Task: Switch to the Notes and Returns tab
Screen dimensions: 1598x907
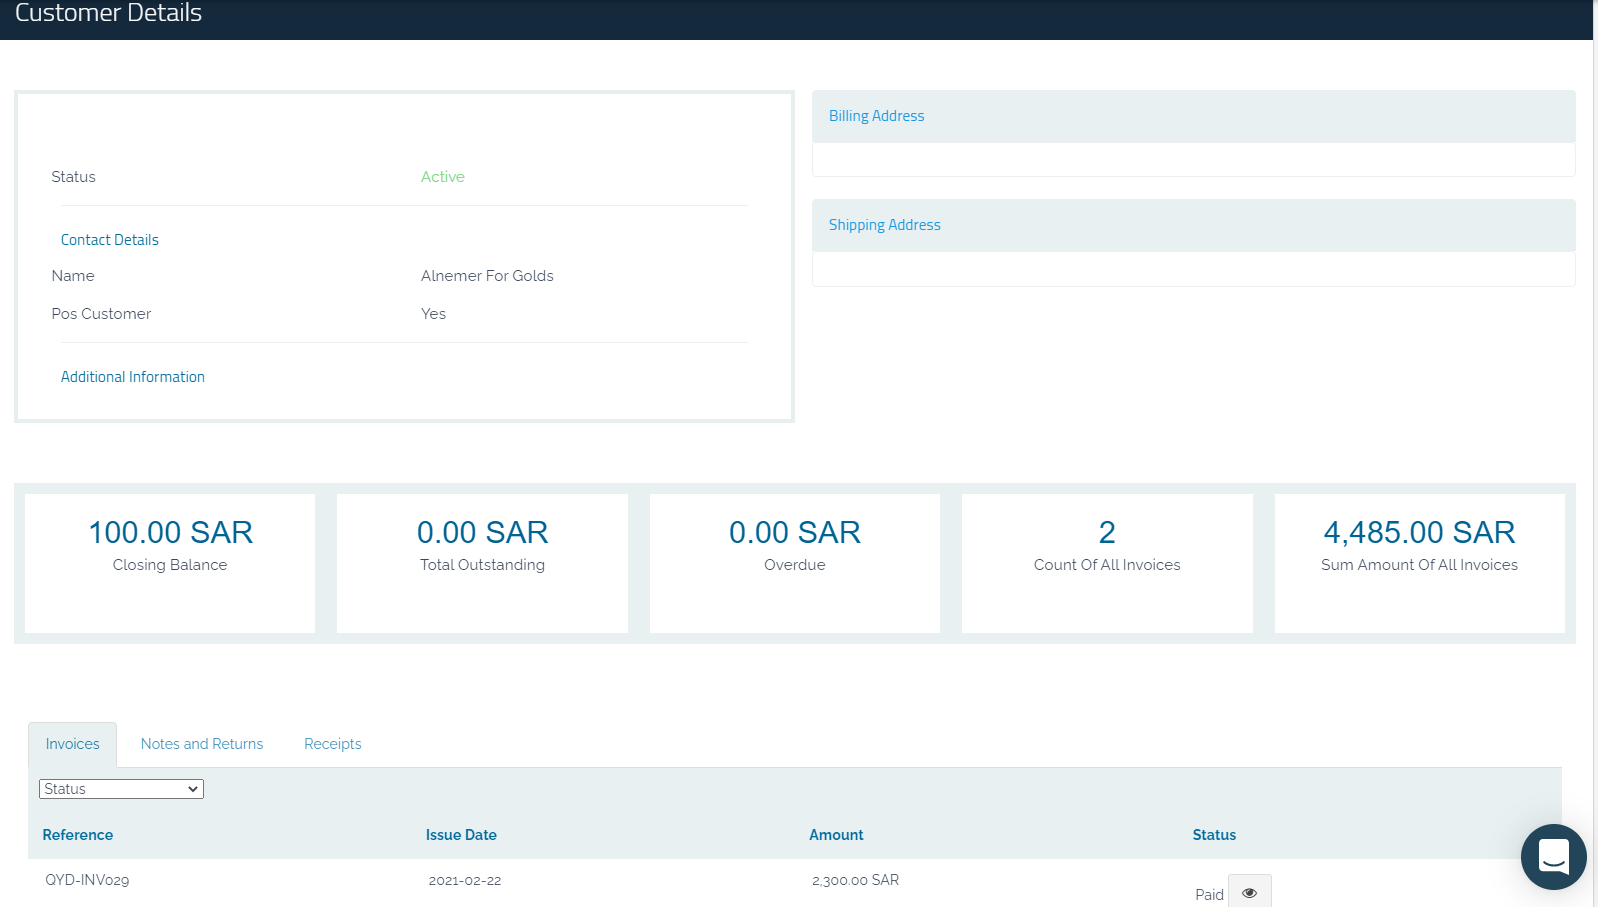Action: click(202, 744)
